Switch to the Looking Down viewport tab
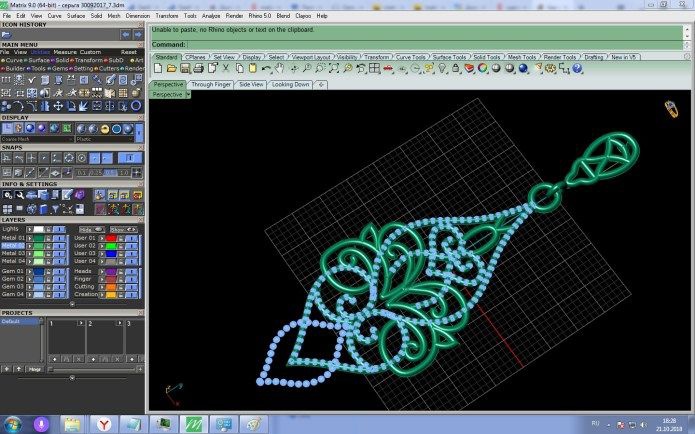 point(290,84)
